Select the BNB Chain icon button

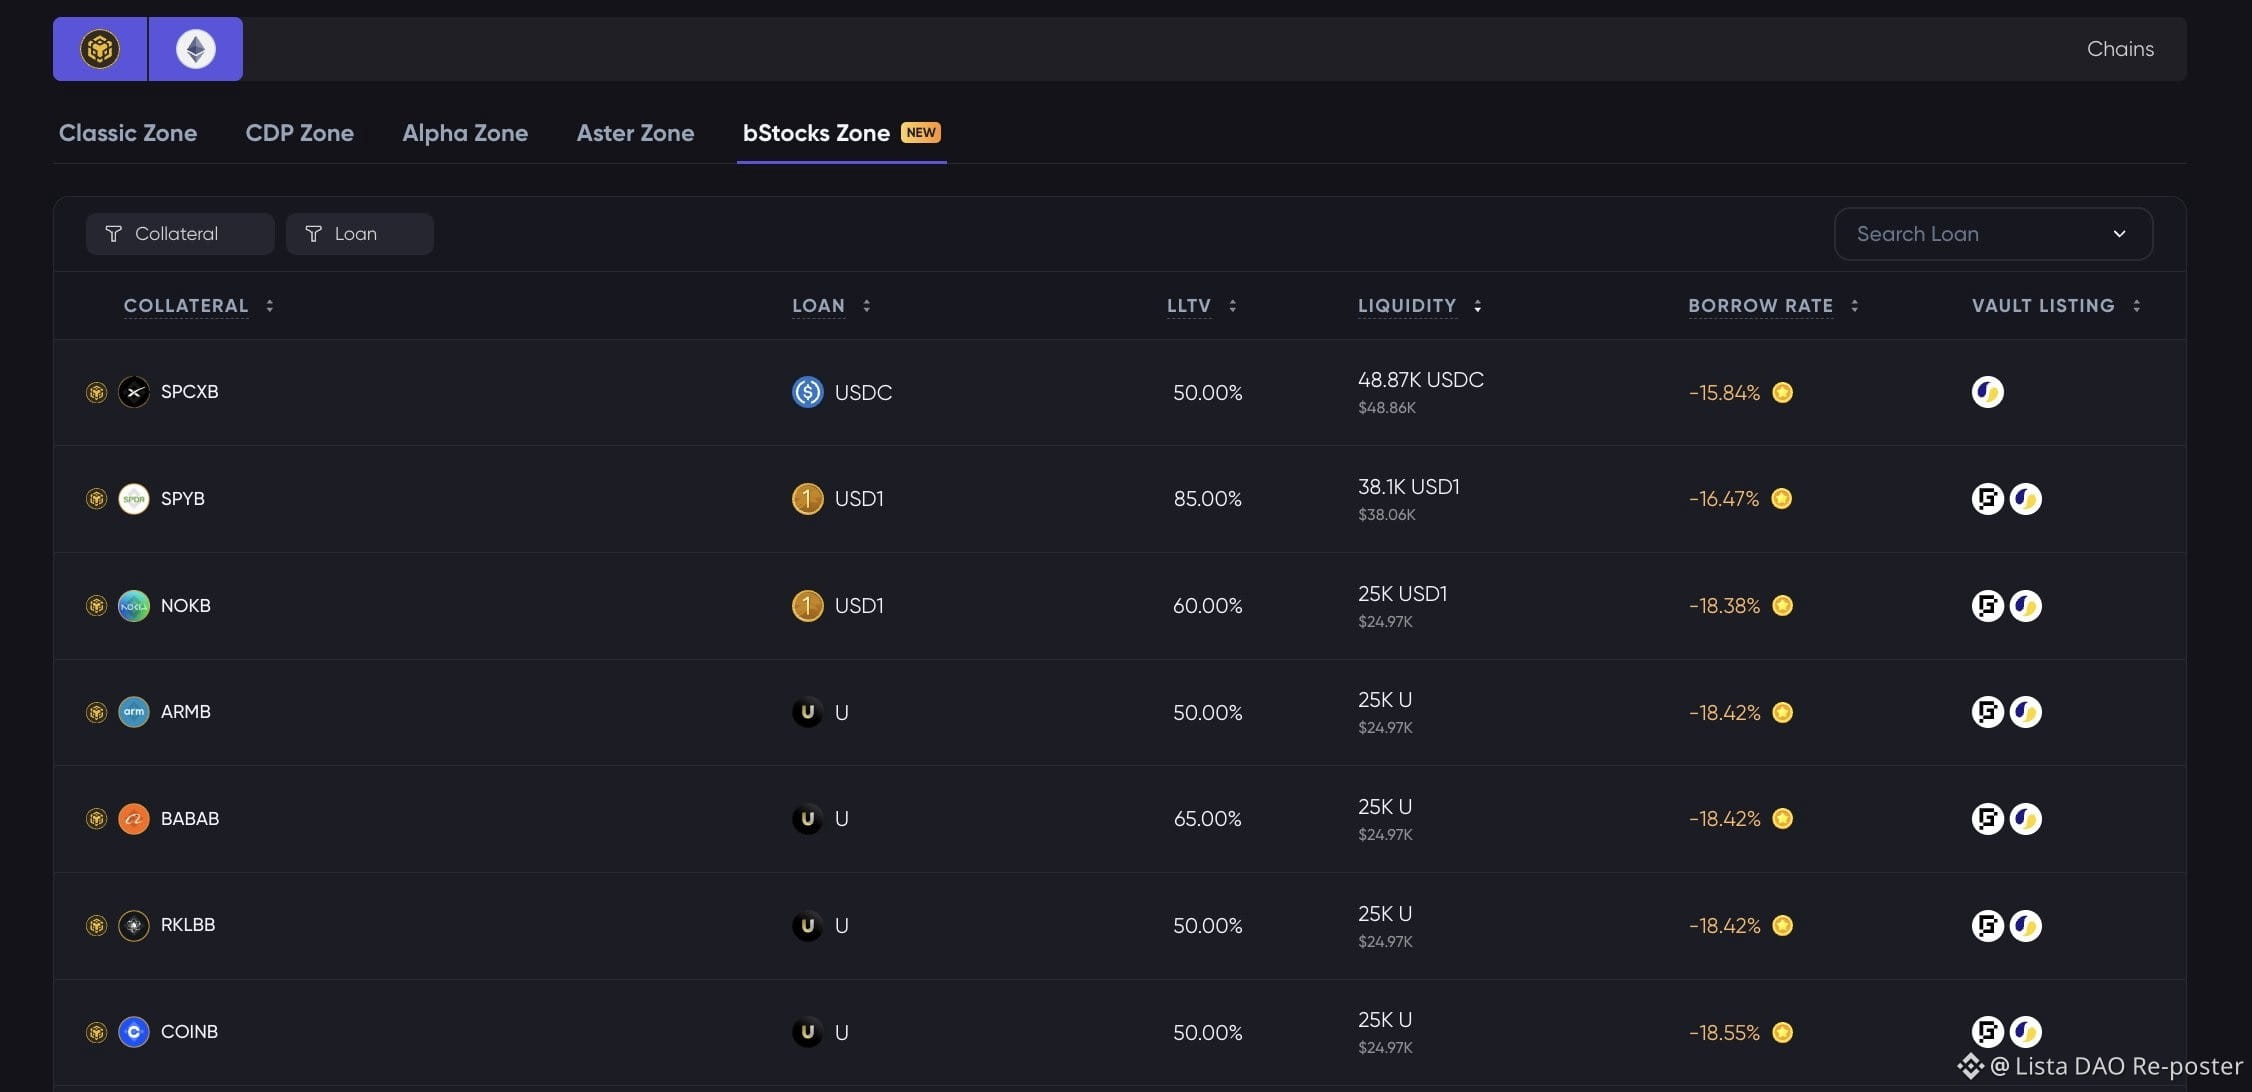(x=100, y=49)
